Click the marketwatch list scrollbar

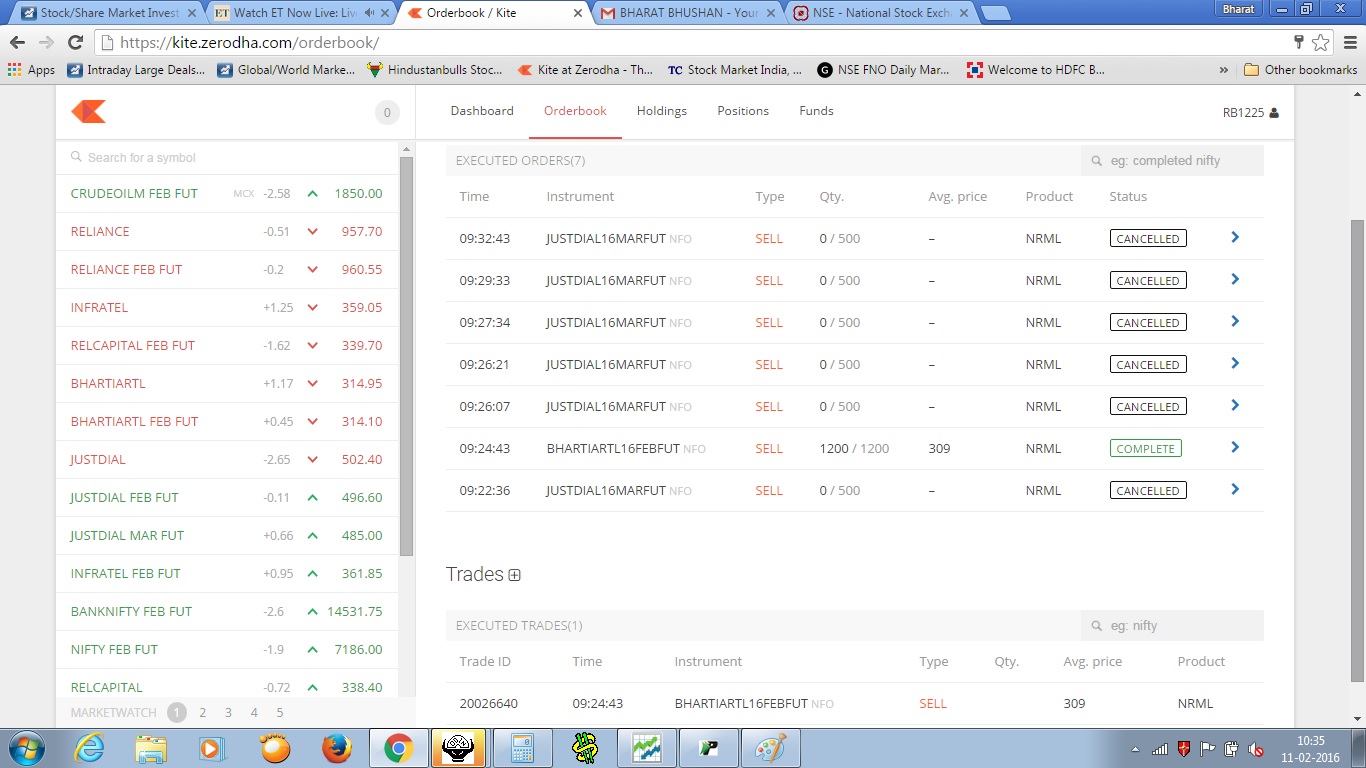pyautogui.click(x=406, y=356)
